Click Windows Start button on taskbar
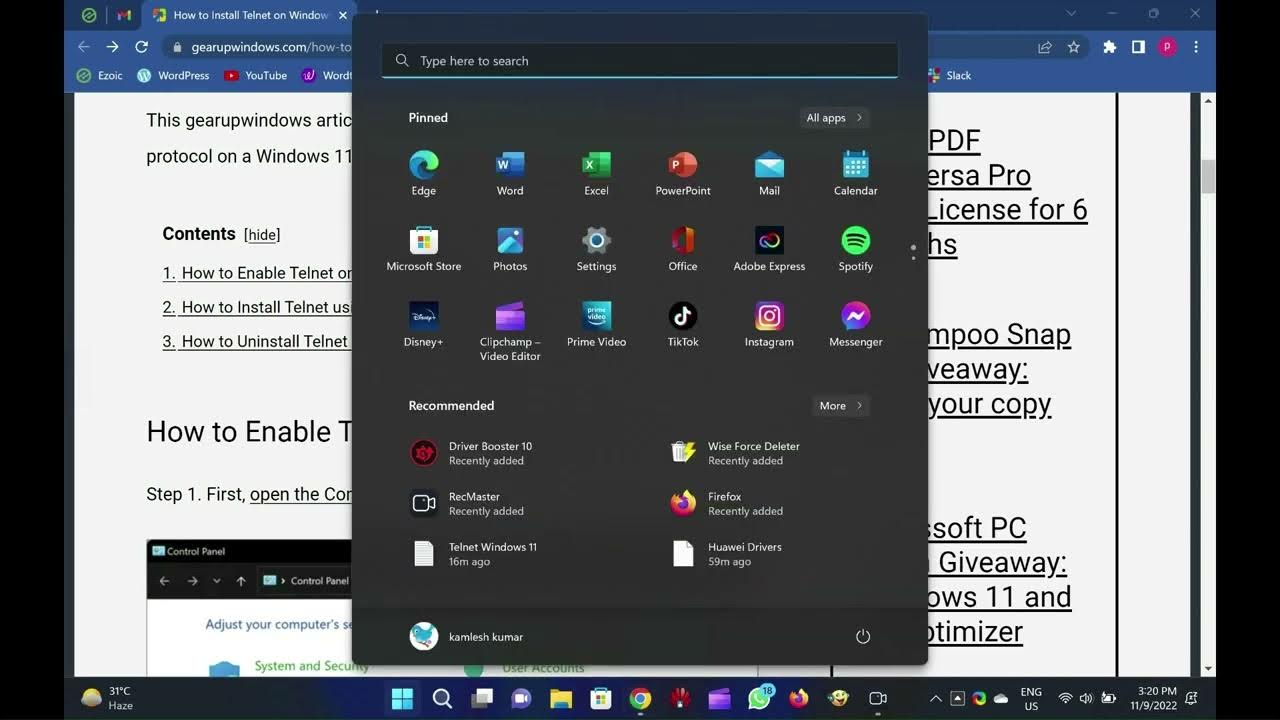 [x=402, y=698]
